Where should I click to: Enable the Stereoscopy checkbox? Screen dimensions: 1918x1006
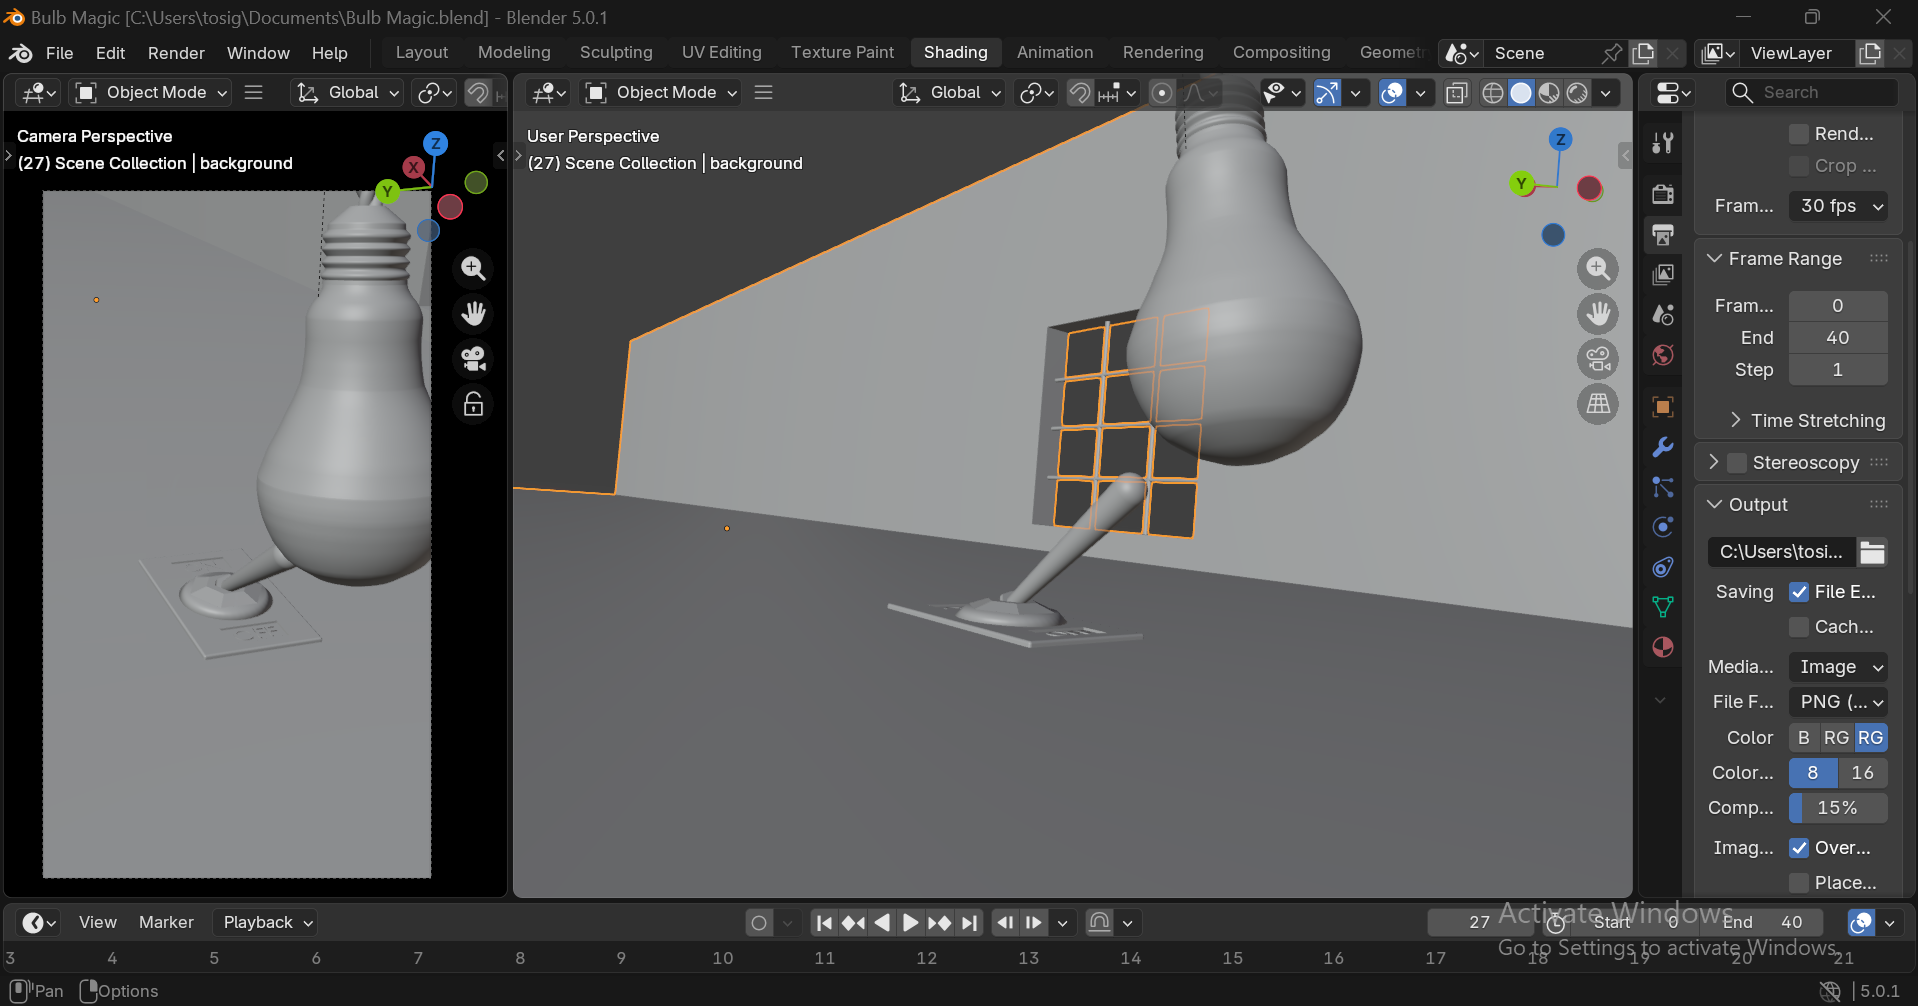pyautogui.click(x=1737, y=462)
